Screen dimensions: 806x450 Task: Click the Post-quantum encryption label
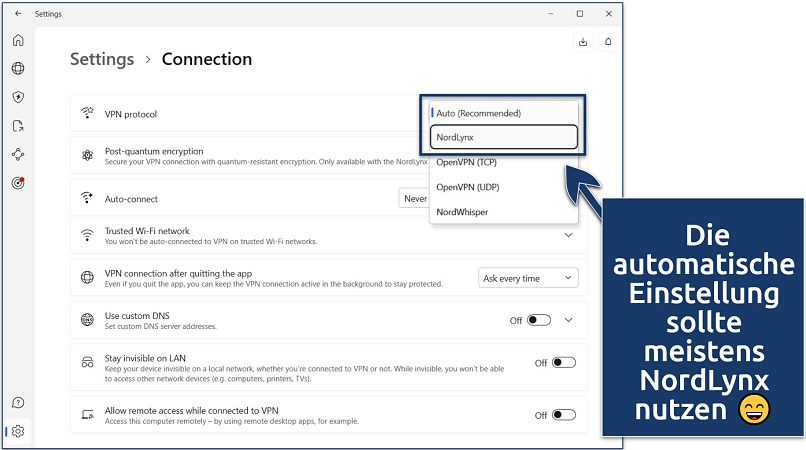click(154, 151)
